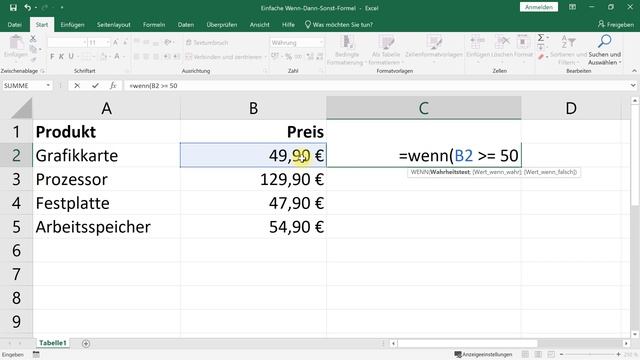Switch to the Überprüfen tab
The width and height of the screenshot is (640, 360).
[x=222, y=24]
